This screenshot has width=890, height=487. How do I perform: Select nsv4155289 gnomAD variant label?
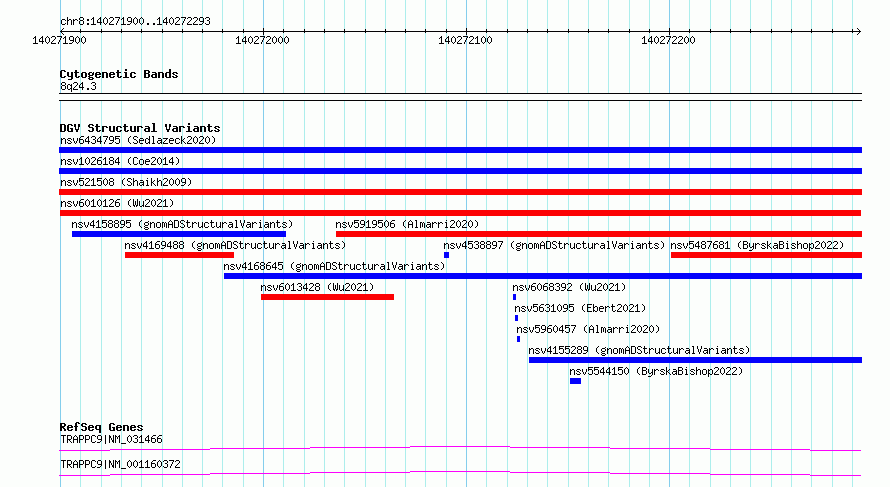coord(639,350)
